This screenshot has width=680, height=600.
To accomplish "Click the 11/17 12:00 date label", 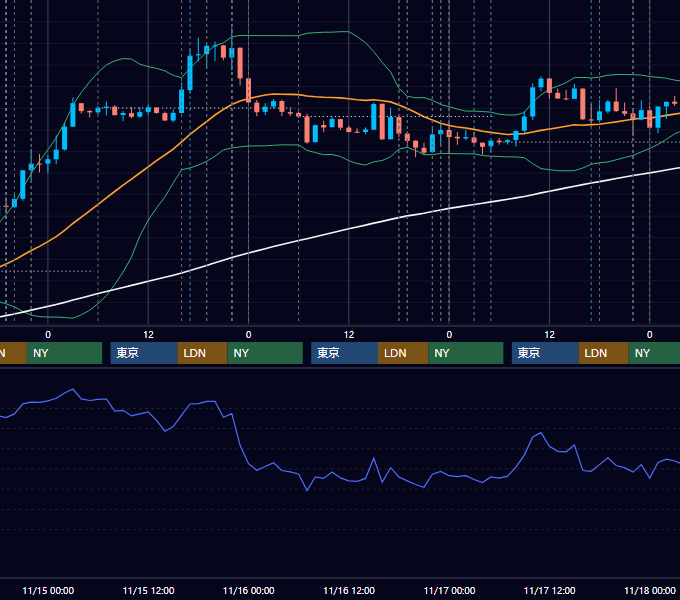I will tap(549, 590).
